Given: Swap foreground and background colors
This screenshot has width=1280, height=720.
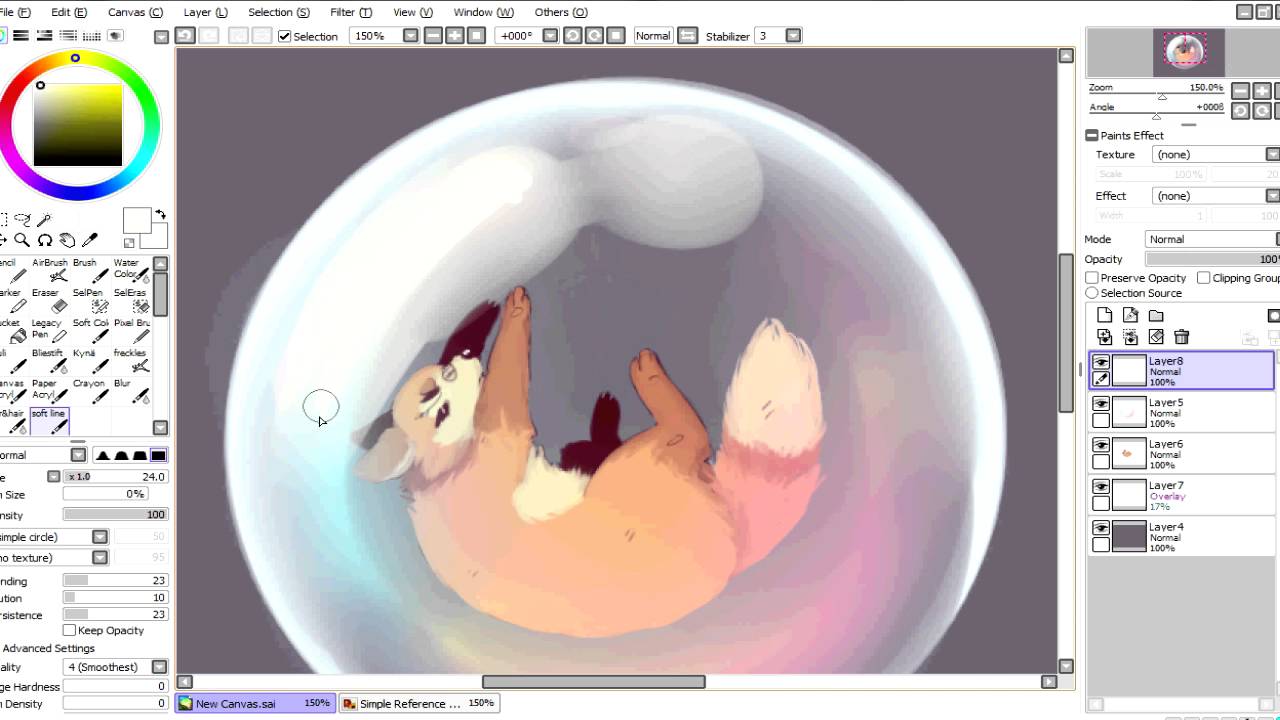Looking at the screenshot, I should (x=160, y=215).
